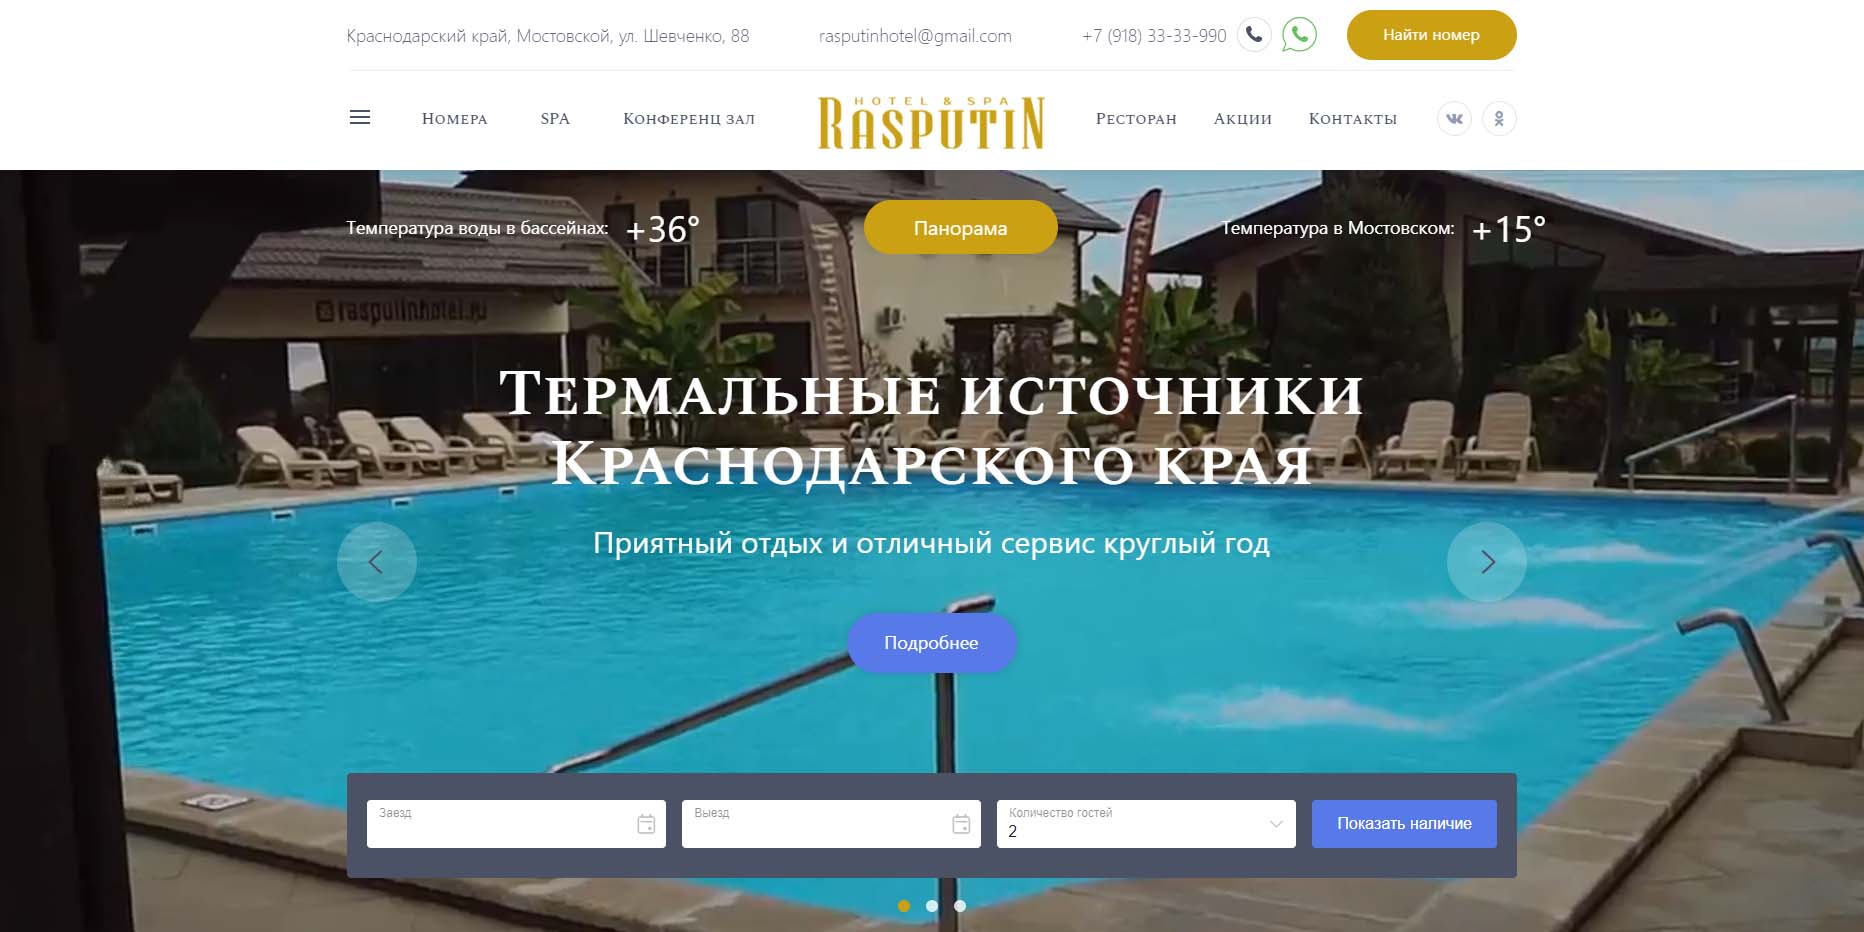
Task: Open the Odnoklassniki social icon
Action: [1499, 119]
